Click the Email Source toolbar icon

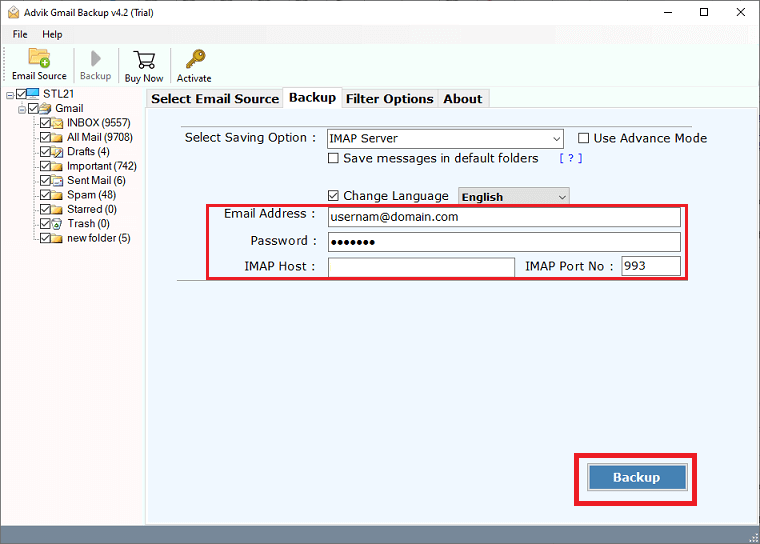coord(39,58)
